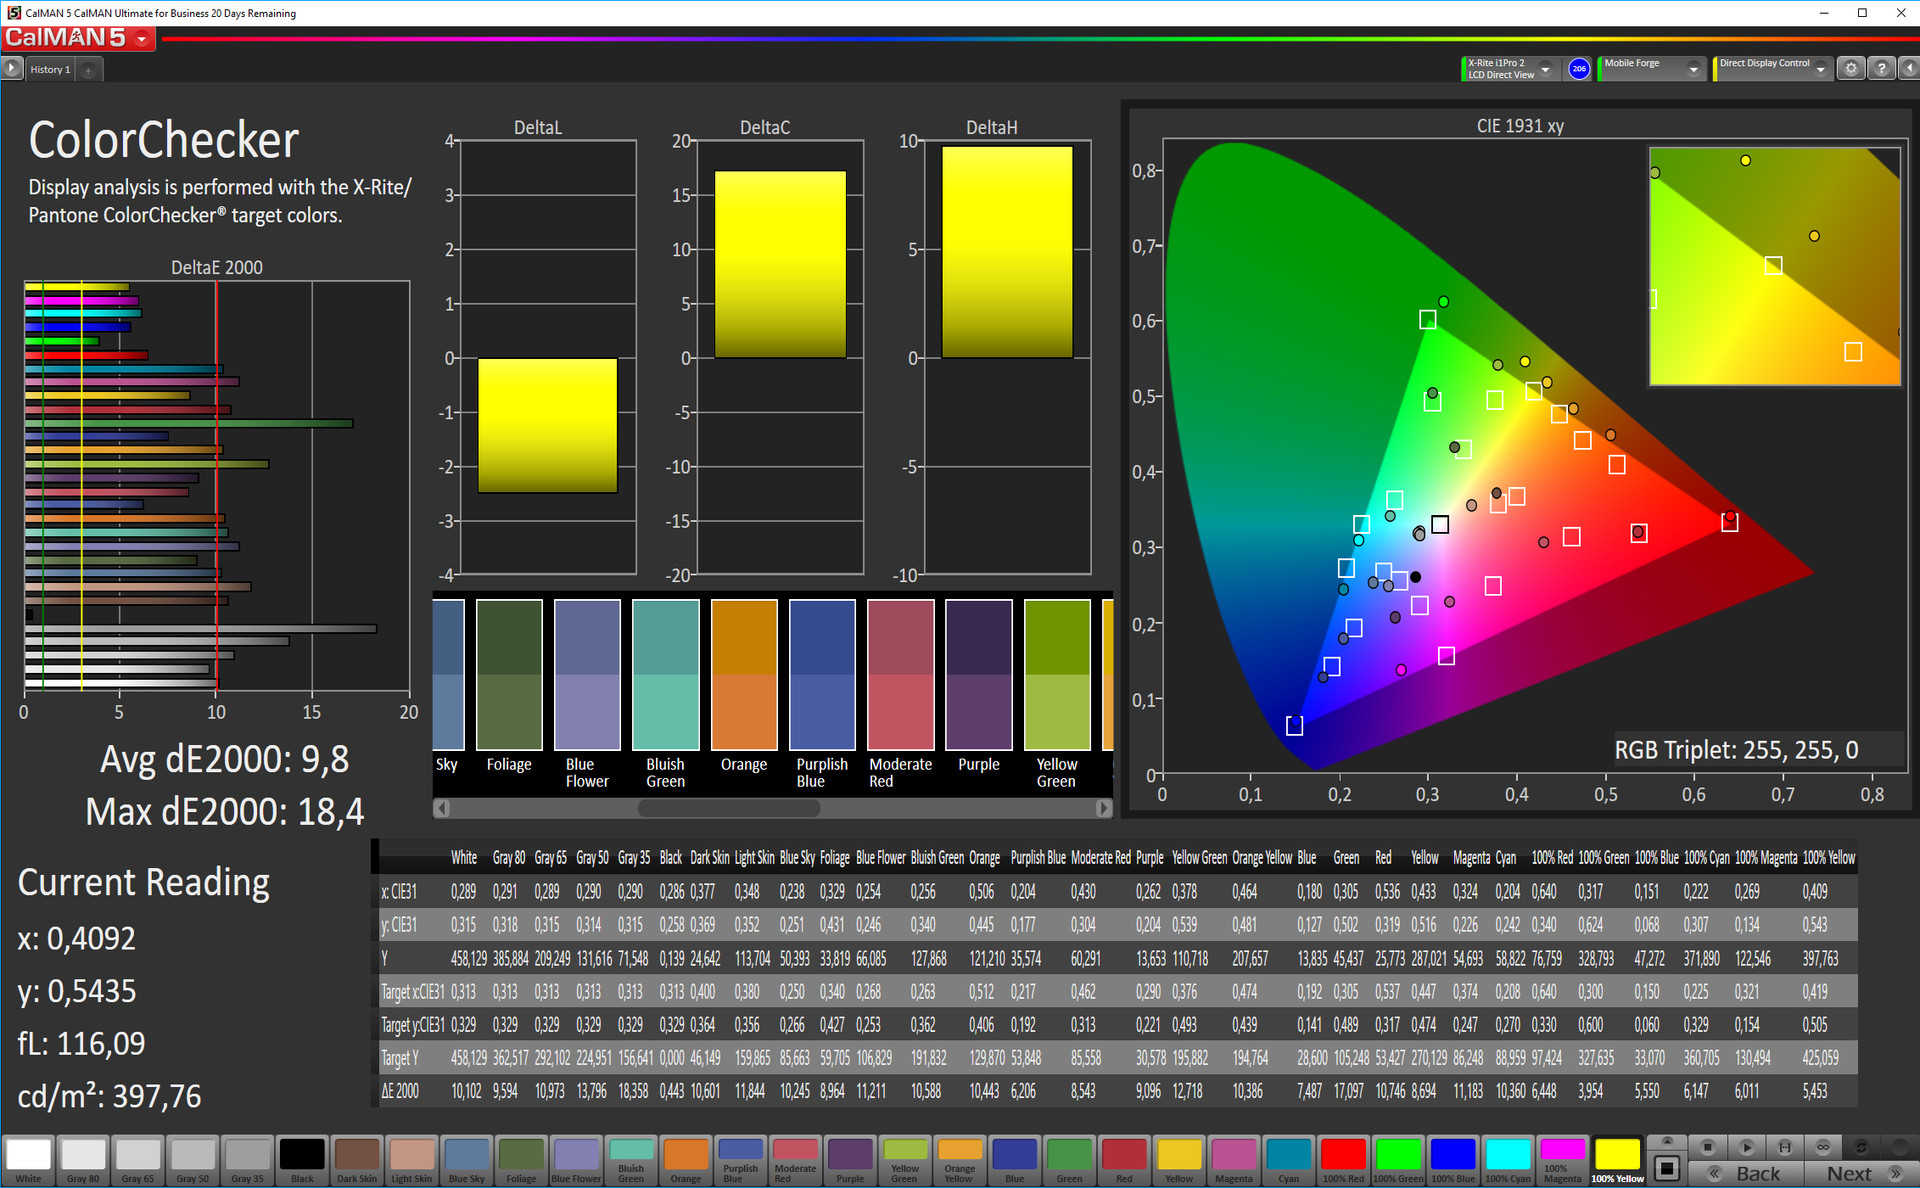
Task: Click the single read bracket icon
Action: click(1785, 1147)
